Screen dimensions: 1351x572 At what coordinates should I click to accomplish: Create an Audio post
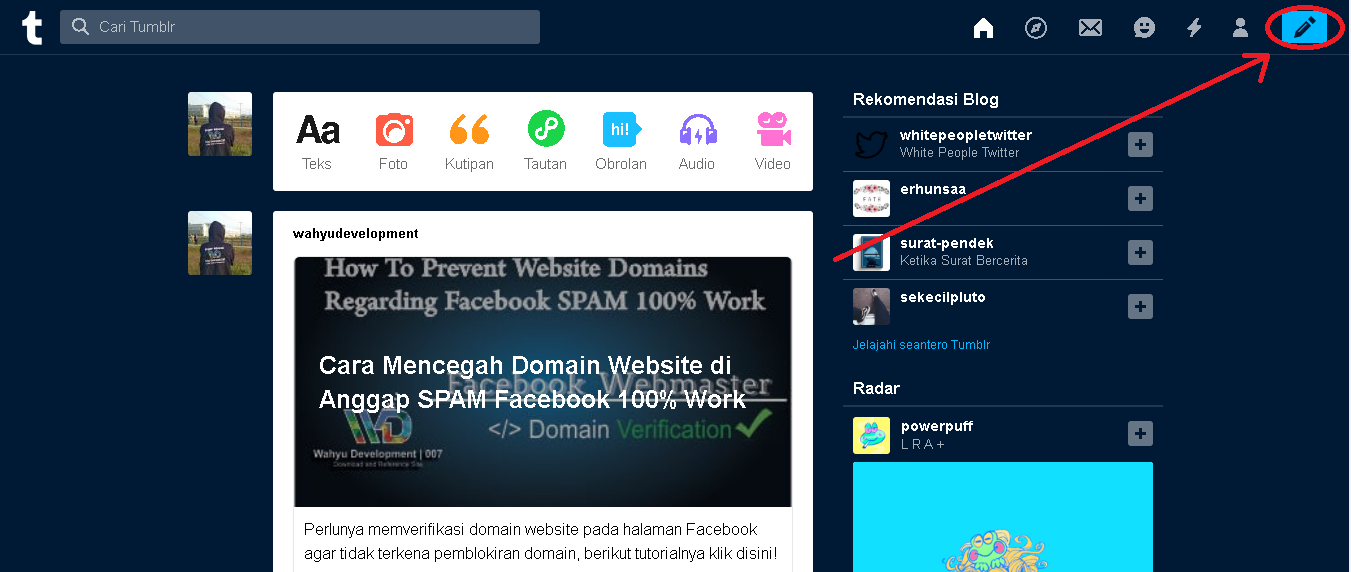point(697,142)
